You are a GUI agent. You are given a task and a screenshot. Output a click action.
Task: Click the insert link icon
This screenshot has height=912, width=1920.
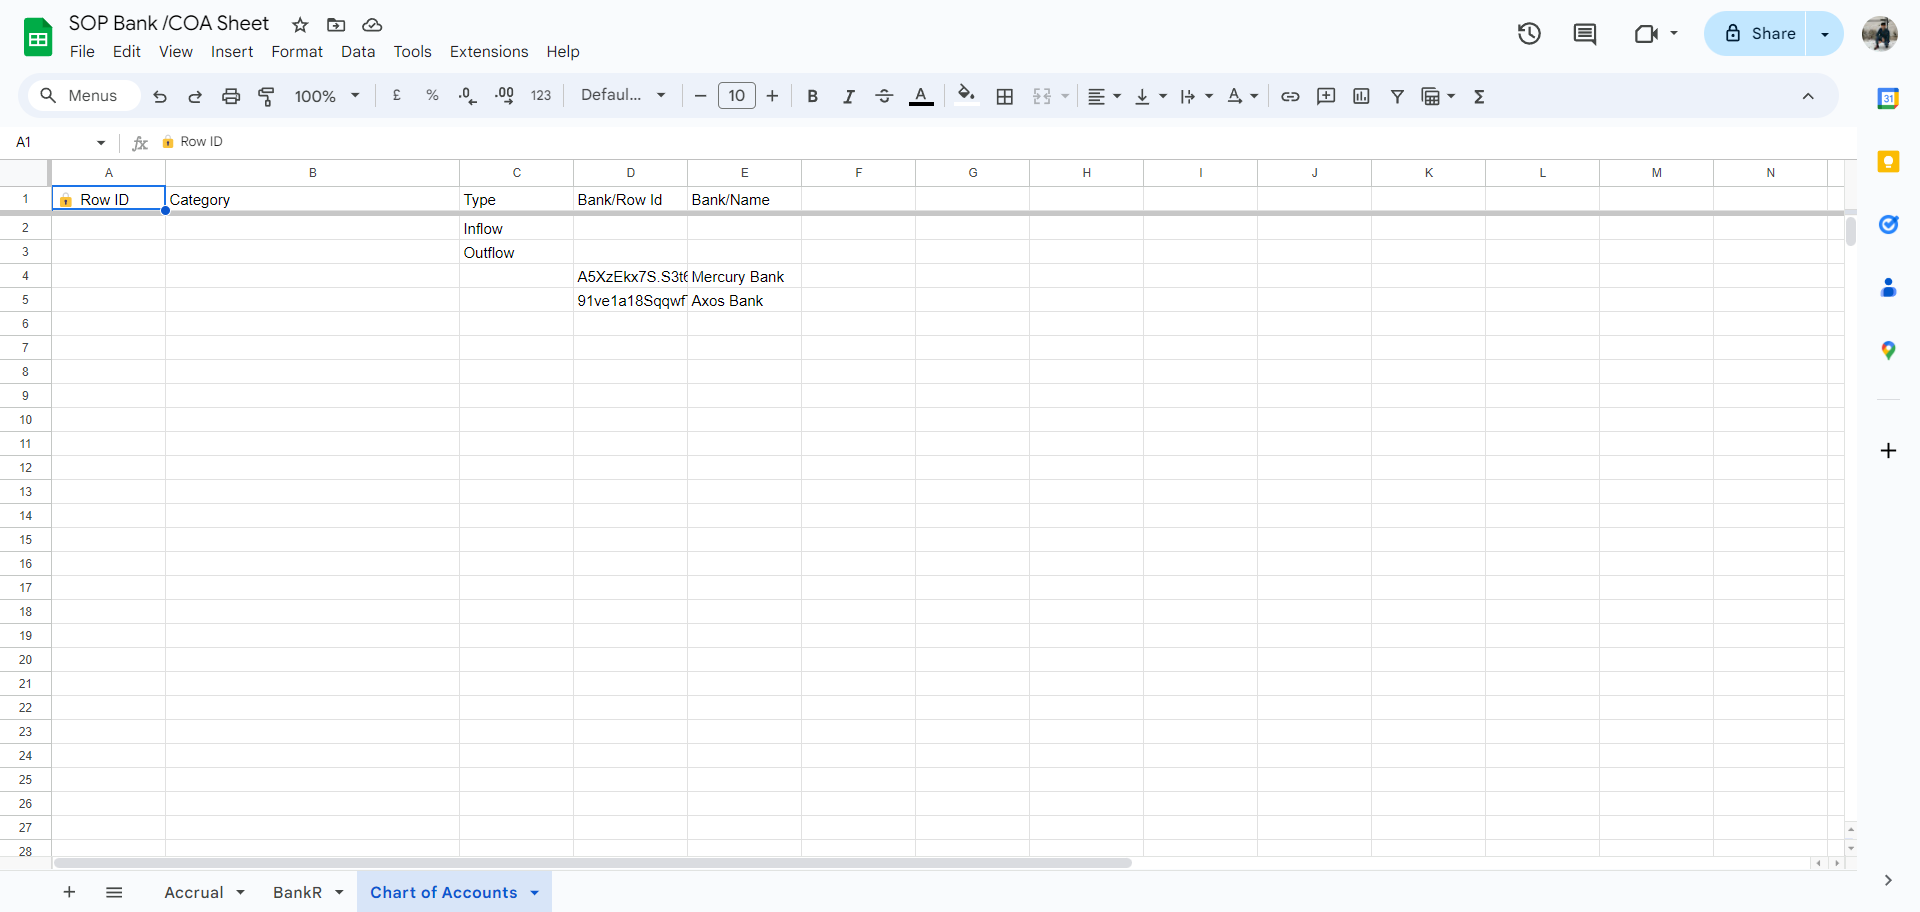[x=1290, y=96]
